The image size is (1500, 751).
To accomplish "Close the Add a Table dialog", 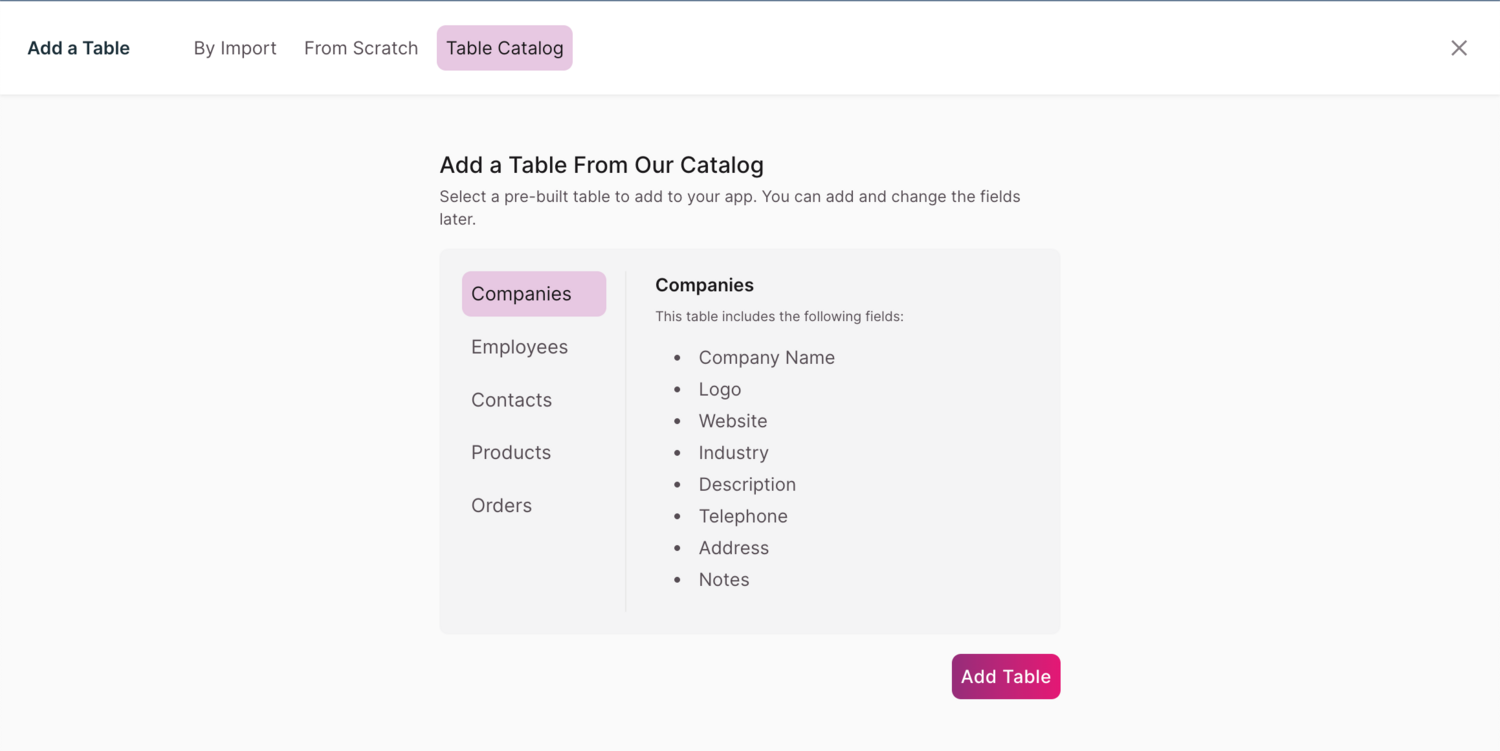I will (1459, 47).
